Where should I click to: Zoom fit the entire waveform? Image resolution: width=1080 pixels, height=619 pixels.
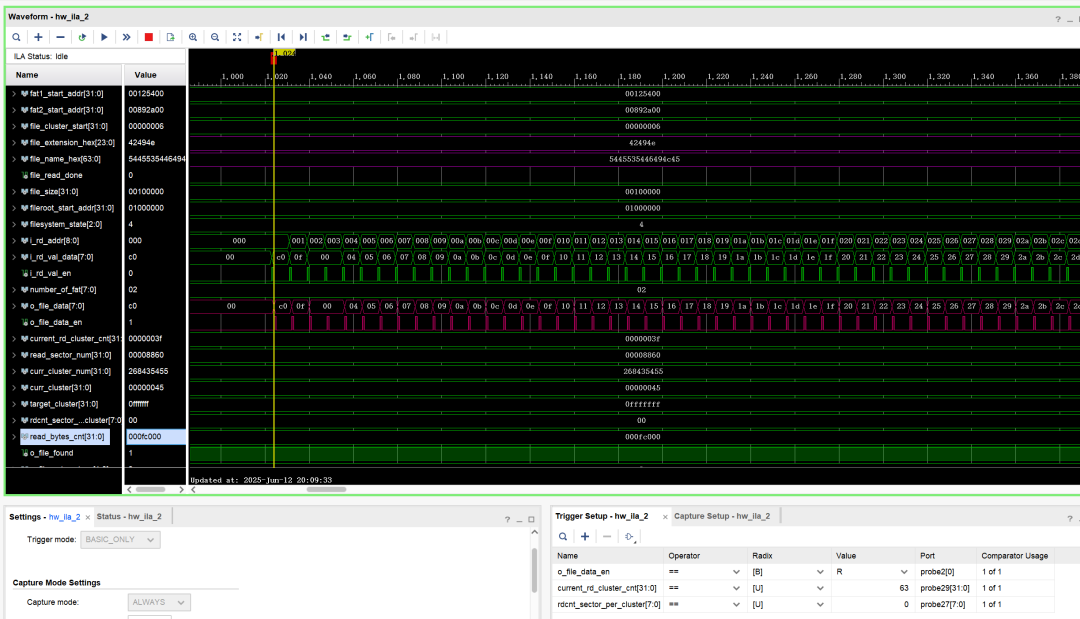236,37
